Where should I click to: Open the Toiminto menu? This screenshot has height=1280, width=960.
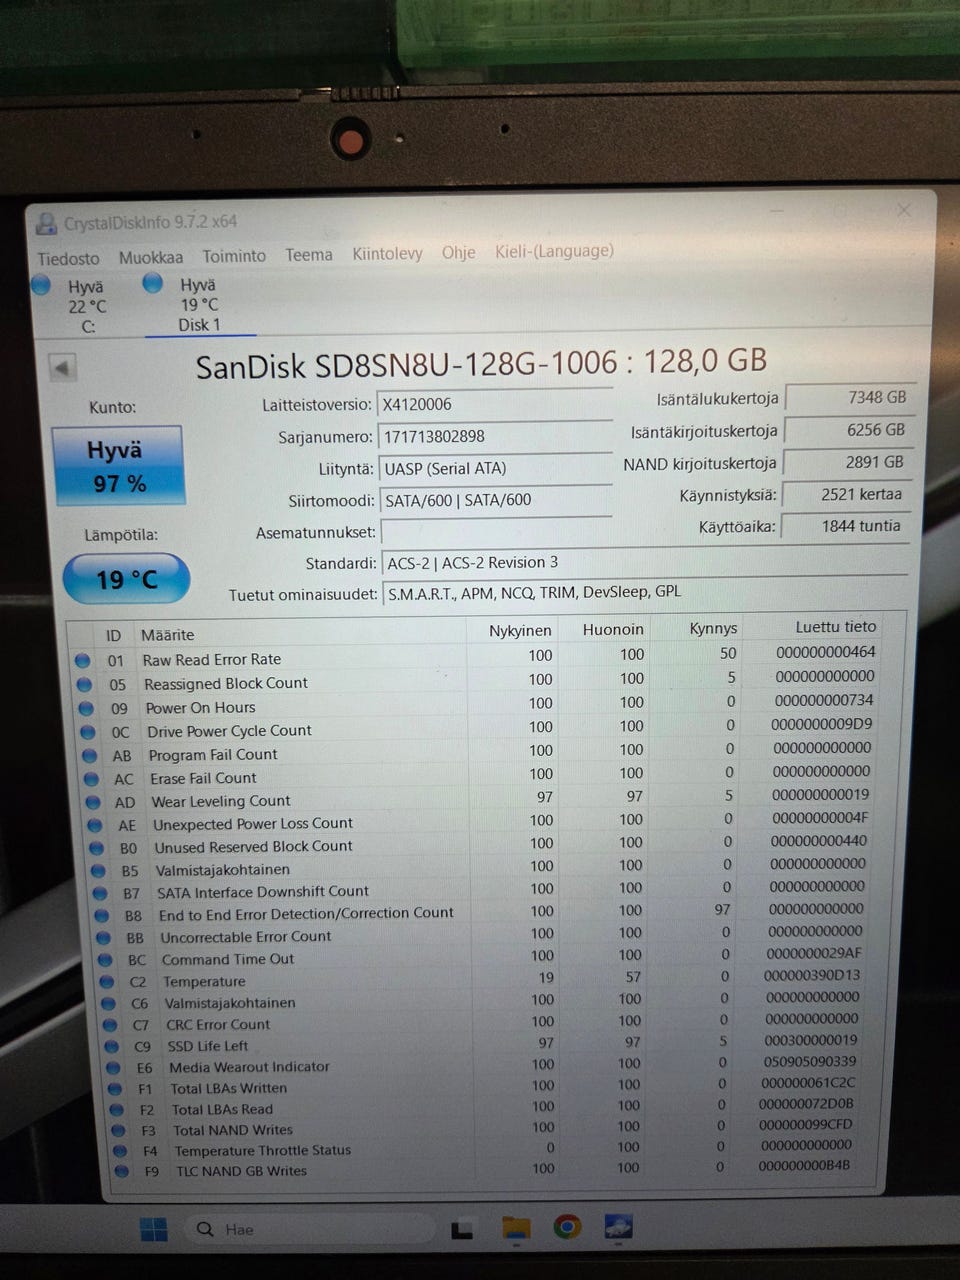[234, 256]
